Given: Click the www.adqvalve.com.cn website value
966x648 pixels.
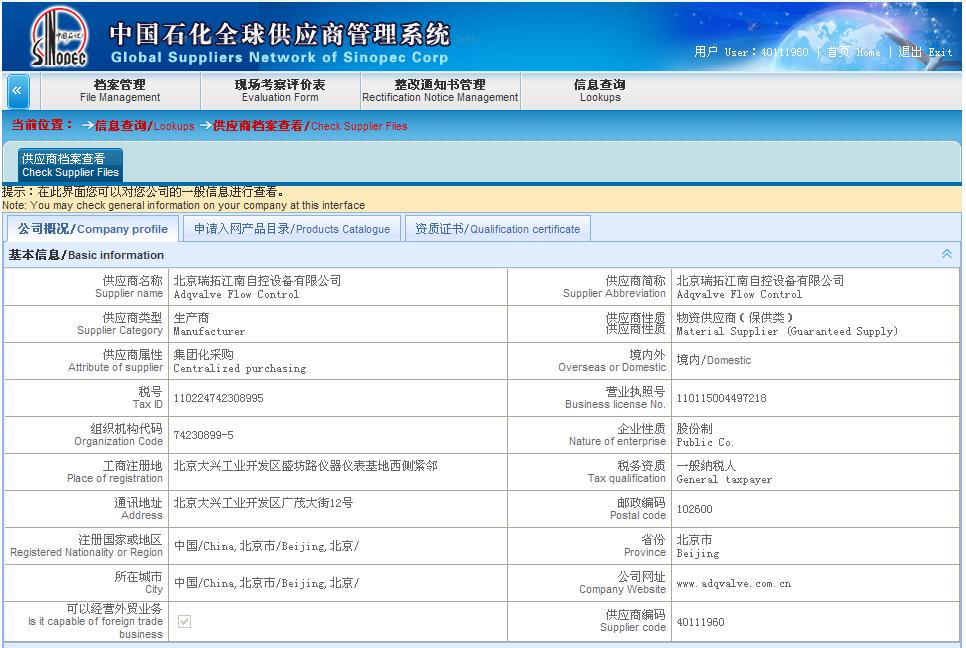Looking at the screenshot, I should click(x=734, y=583).
